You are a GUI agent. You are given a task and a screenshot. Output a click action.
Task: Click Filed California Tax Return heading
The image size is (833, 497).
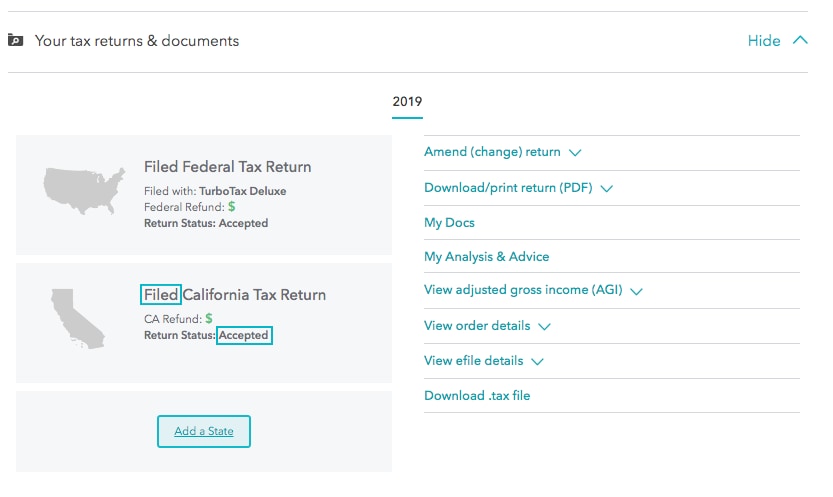234,295
